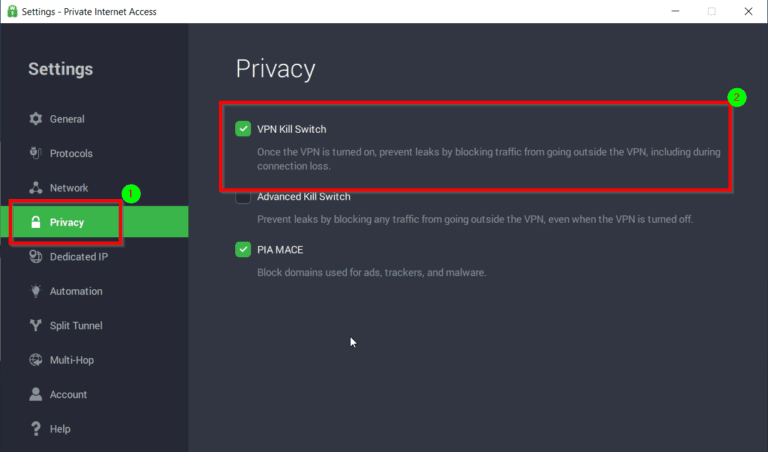The width and height of the screenshot is (768, 452).
Task: Click the Automation lightbulb icon
Action: click(35, 291)
